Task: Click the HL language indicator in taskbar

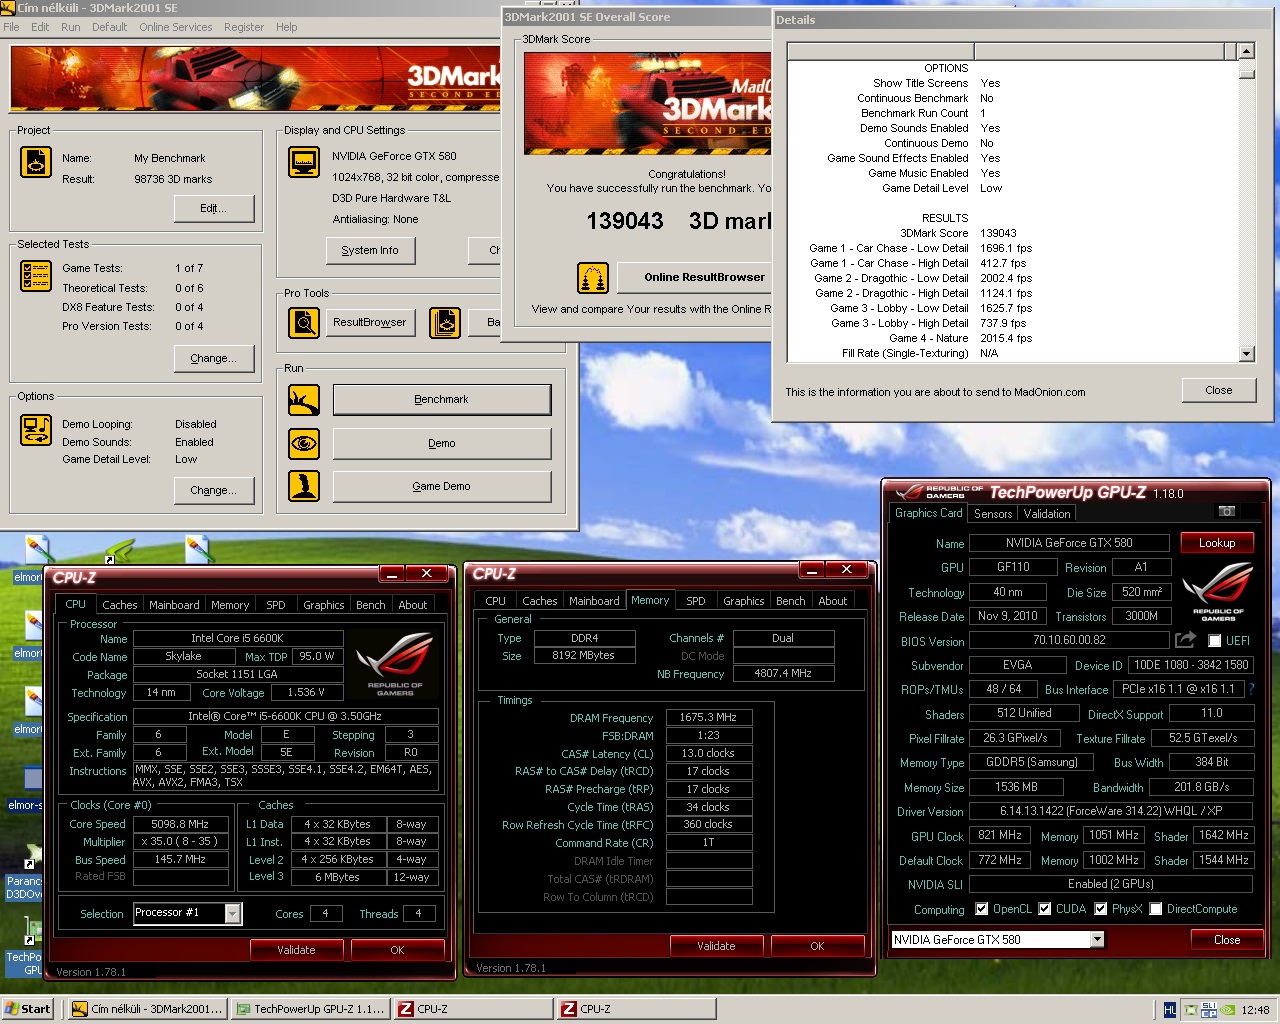Action: (1170, 1010)
